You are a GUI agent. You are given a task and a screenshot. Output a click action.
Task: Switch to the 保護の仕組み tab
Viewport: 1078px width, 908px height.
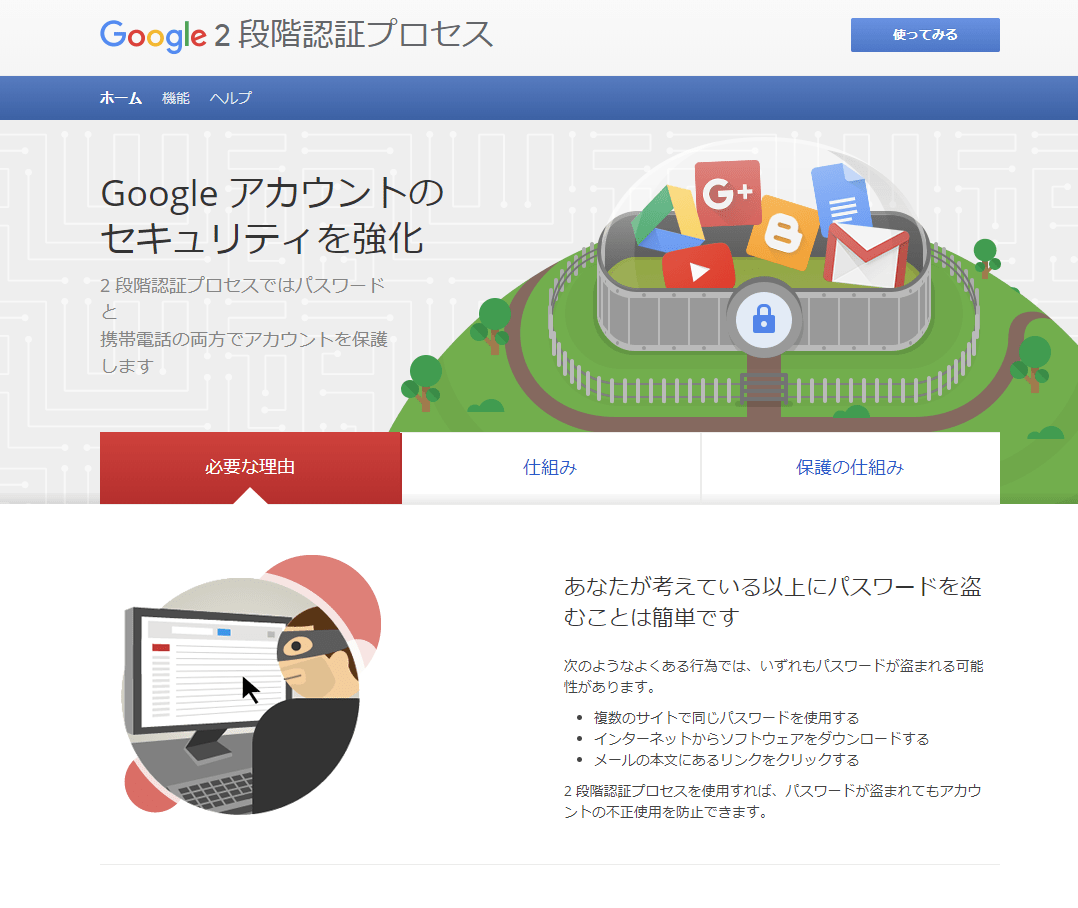850,467
